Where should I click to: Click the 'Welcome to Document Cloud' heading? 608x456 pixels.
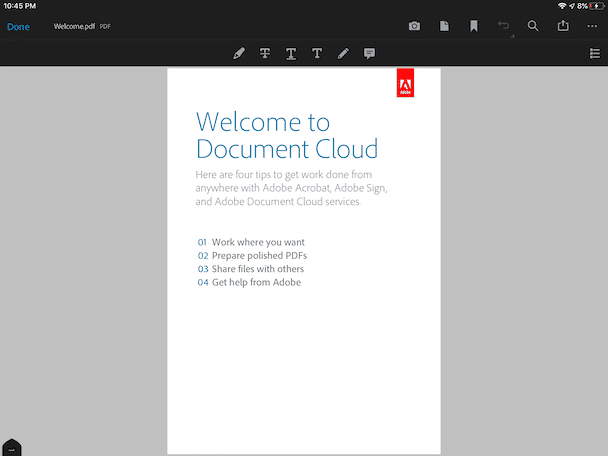287,135
